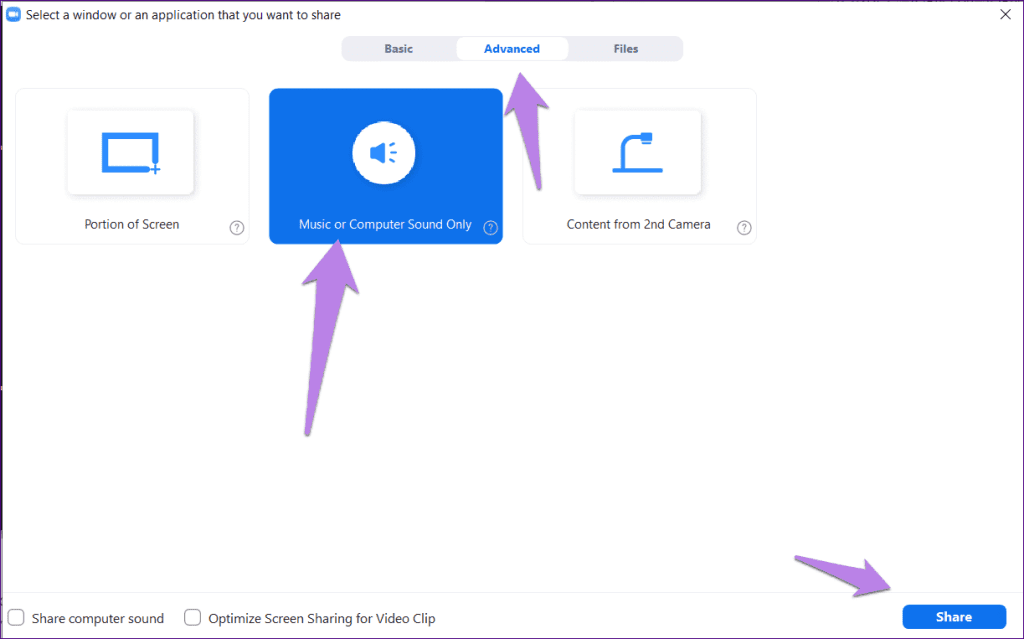This screenshot has height=639, width=1024.
Task: Enable Share computer sound
Action: click(x=16, y=618)
